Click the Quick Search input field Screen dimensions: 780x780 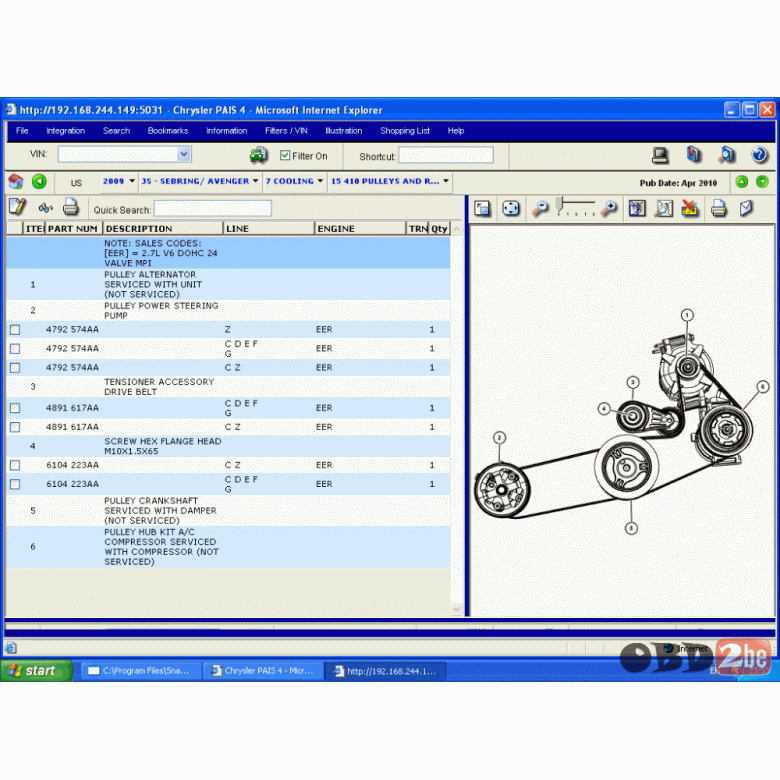pos(212,208)
